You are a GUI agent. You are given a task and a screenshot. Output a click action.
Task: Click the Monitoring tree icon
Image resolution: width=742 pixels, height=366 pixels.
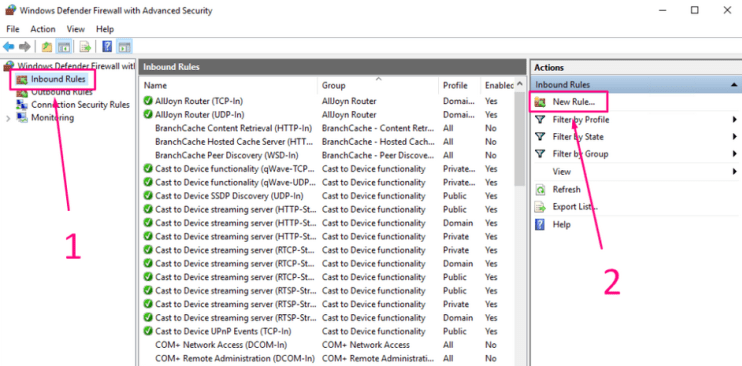coord(22,117)
